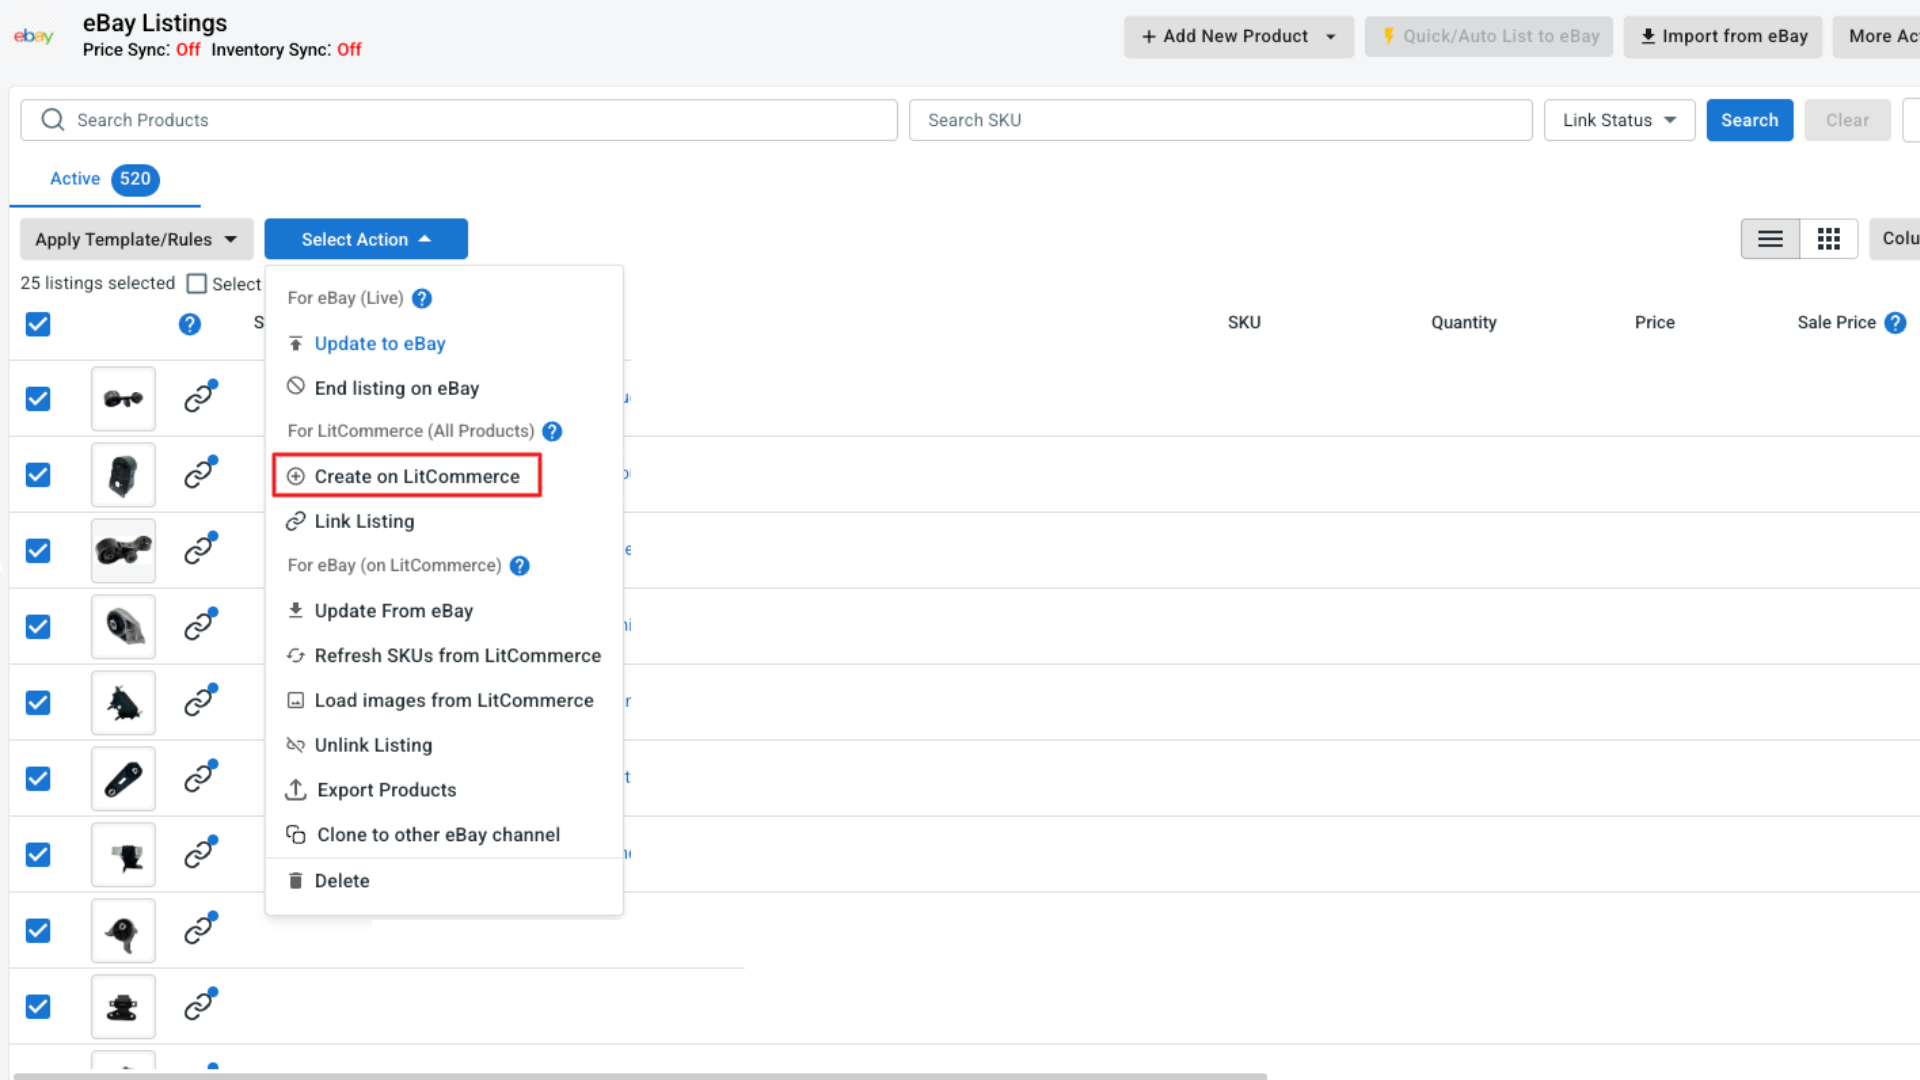The height and width of the screenshot is (1080, 1920).
Task: Select Unlink Listing option
Action: (x=373, y=745)
